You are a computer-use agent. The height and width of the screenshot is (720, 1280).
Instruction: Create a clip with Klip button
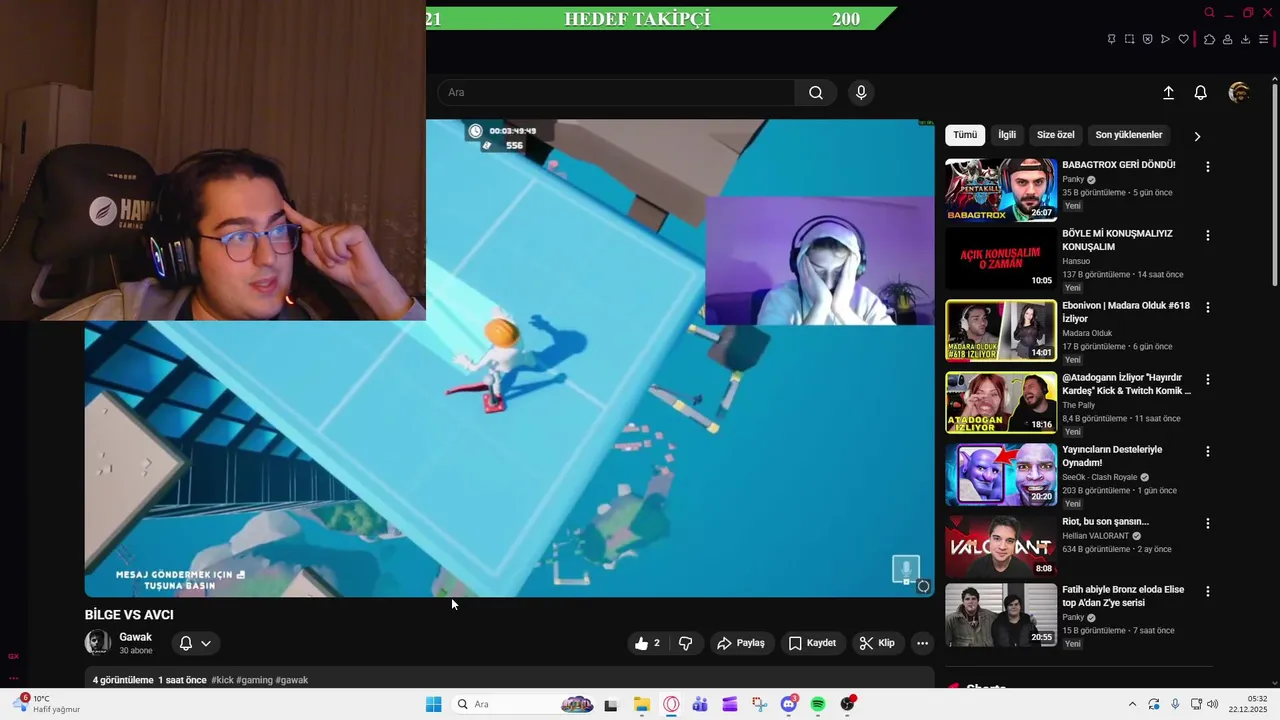[878, 643]
